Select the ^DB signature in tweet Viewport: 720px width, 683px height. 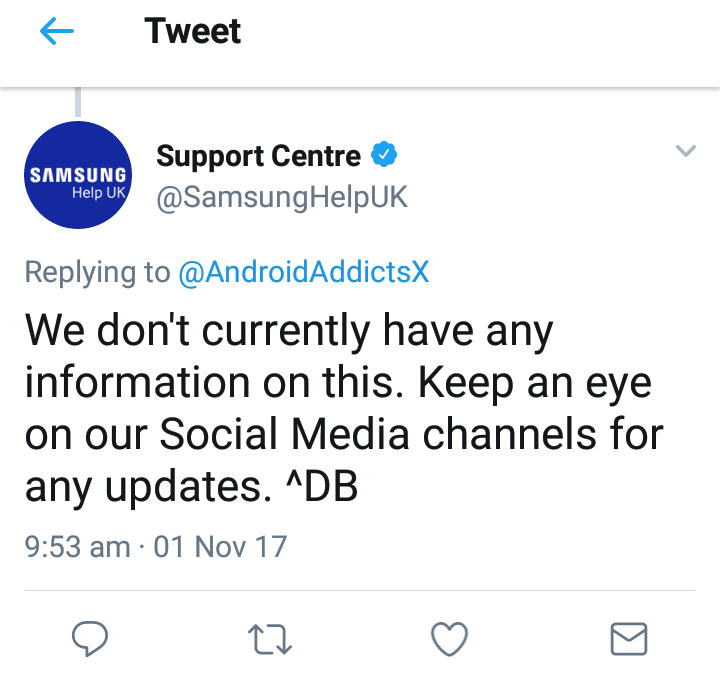click(321, 486)
